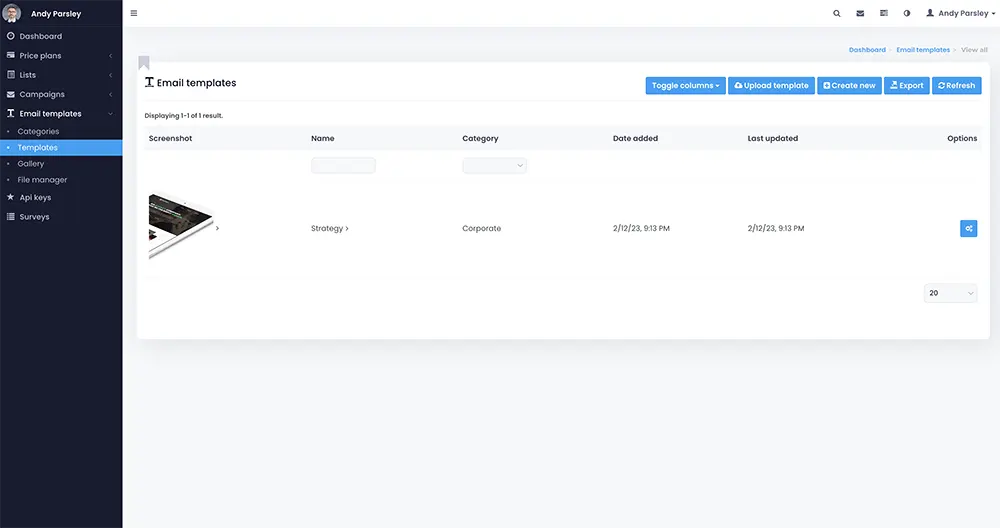Click Category column header

[x=480, y=138]
